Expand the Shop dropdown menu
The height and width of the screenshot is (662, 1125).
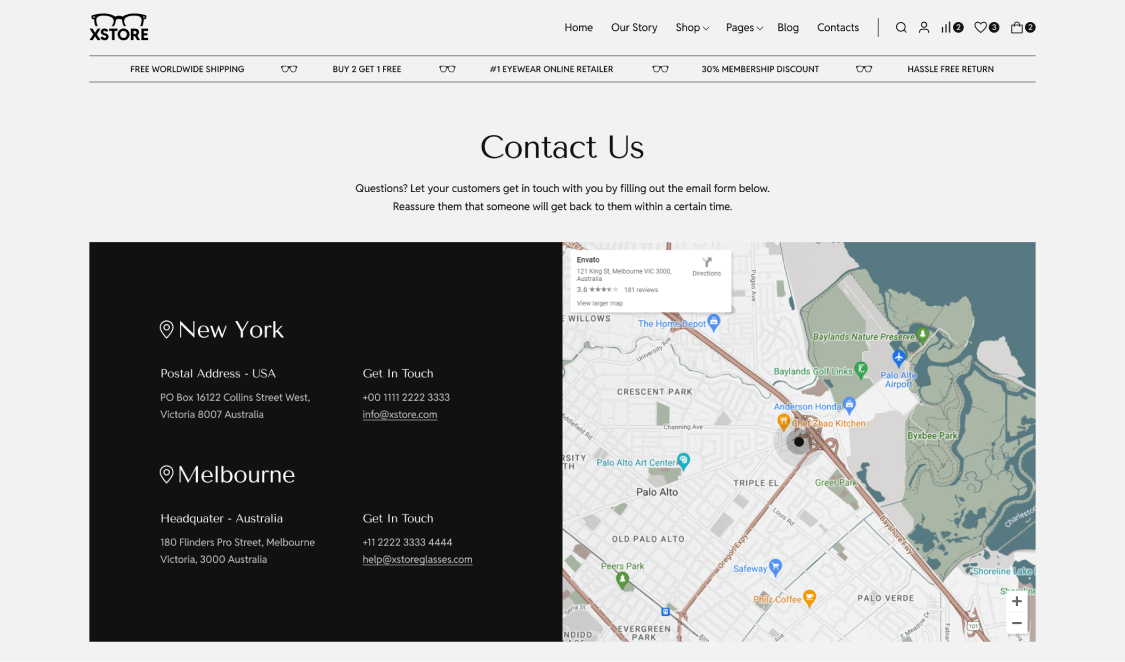click(691, 28)
